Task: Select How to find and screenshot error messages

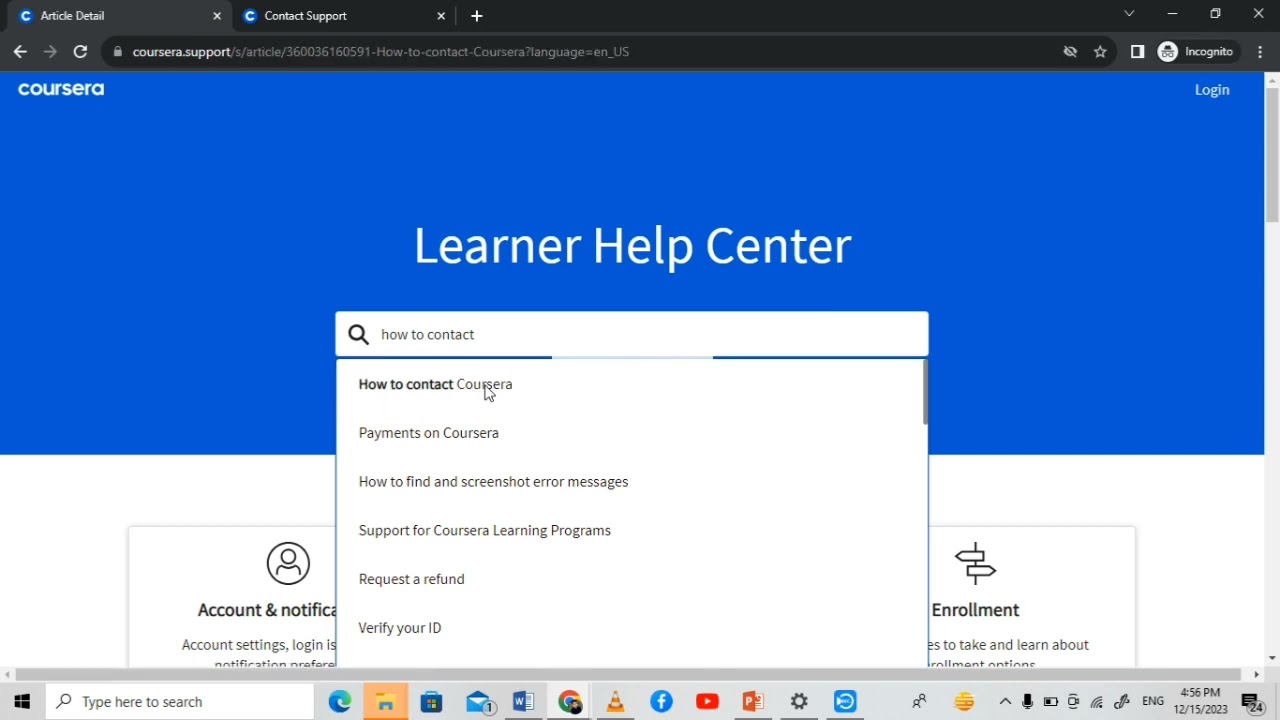Action: pyautogui.click(x=631, y=482)
